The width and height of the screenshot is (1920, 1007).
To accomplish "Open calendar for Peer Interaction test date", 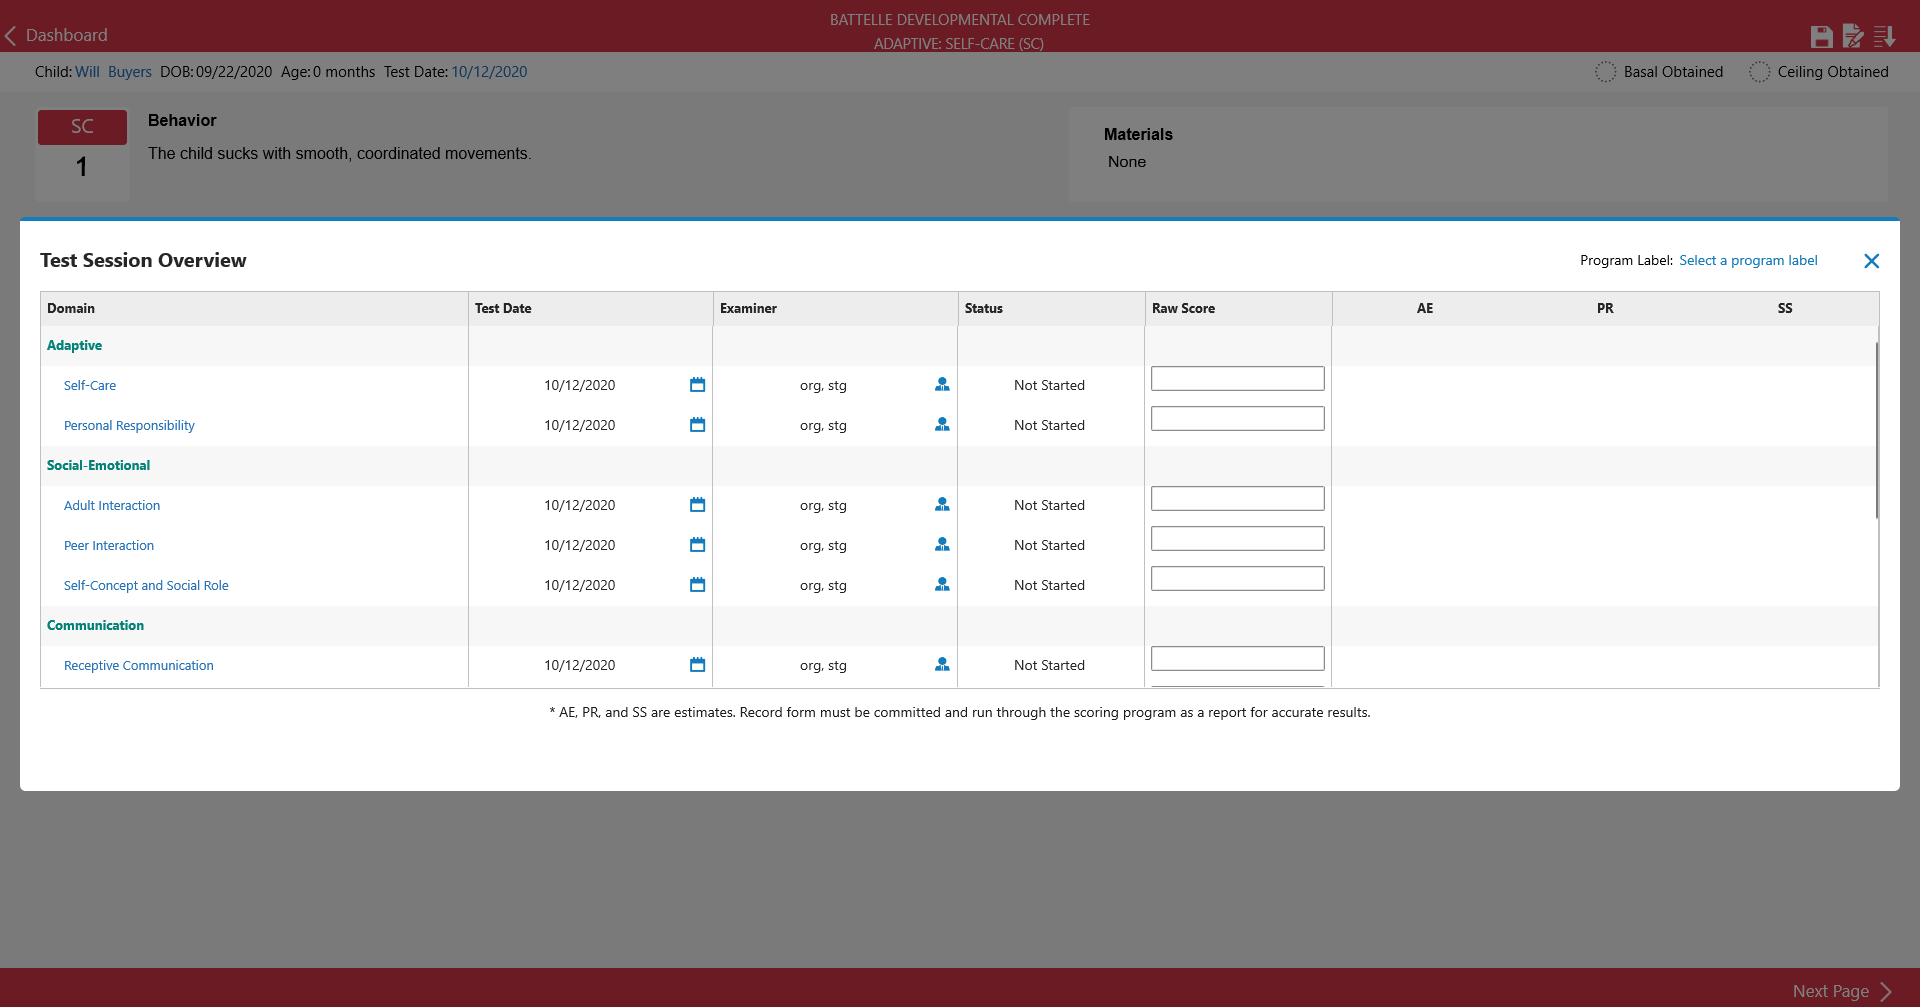I will click(697, 545).
